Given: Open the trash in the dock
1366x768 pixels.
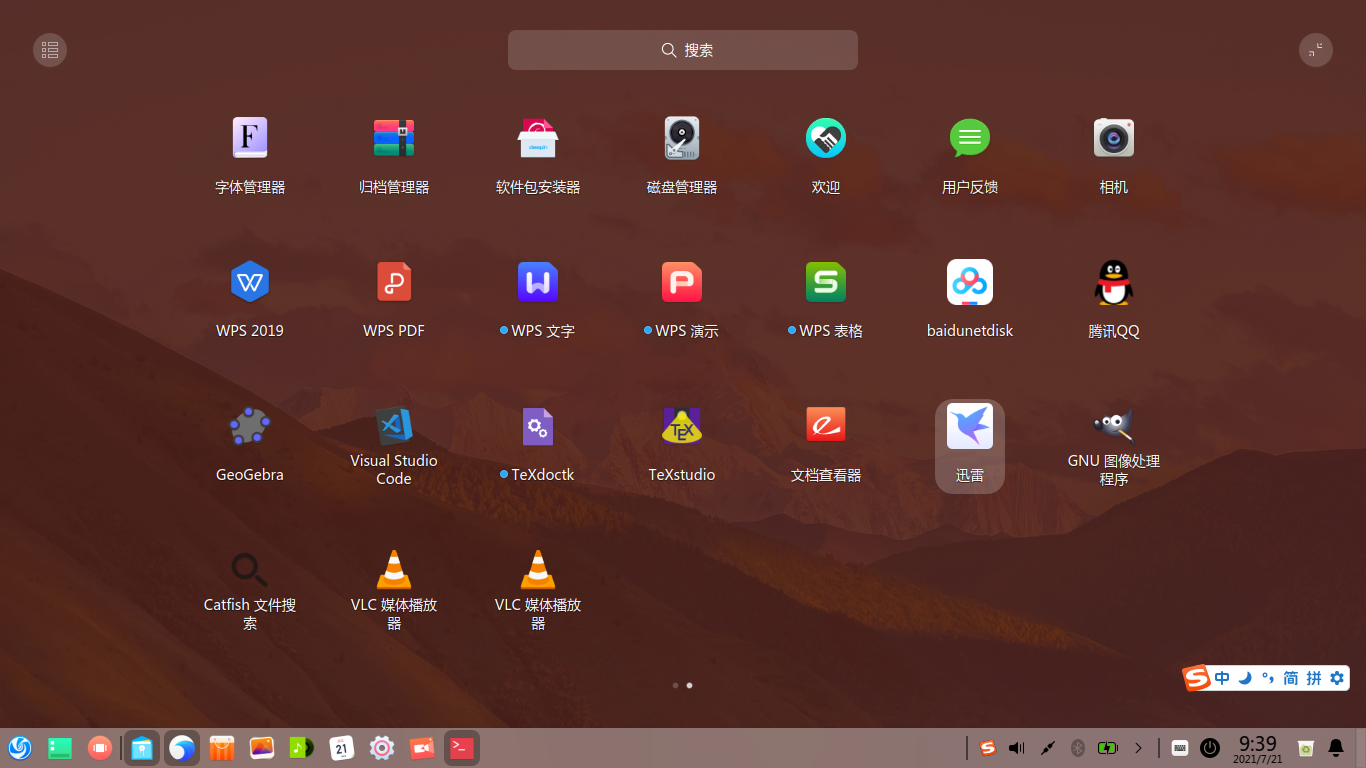Looking at the screenshot, I should pos(1306,748).
